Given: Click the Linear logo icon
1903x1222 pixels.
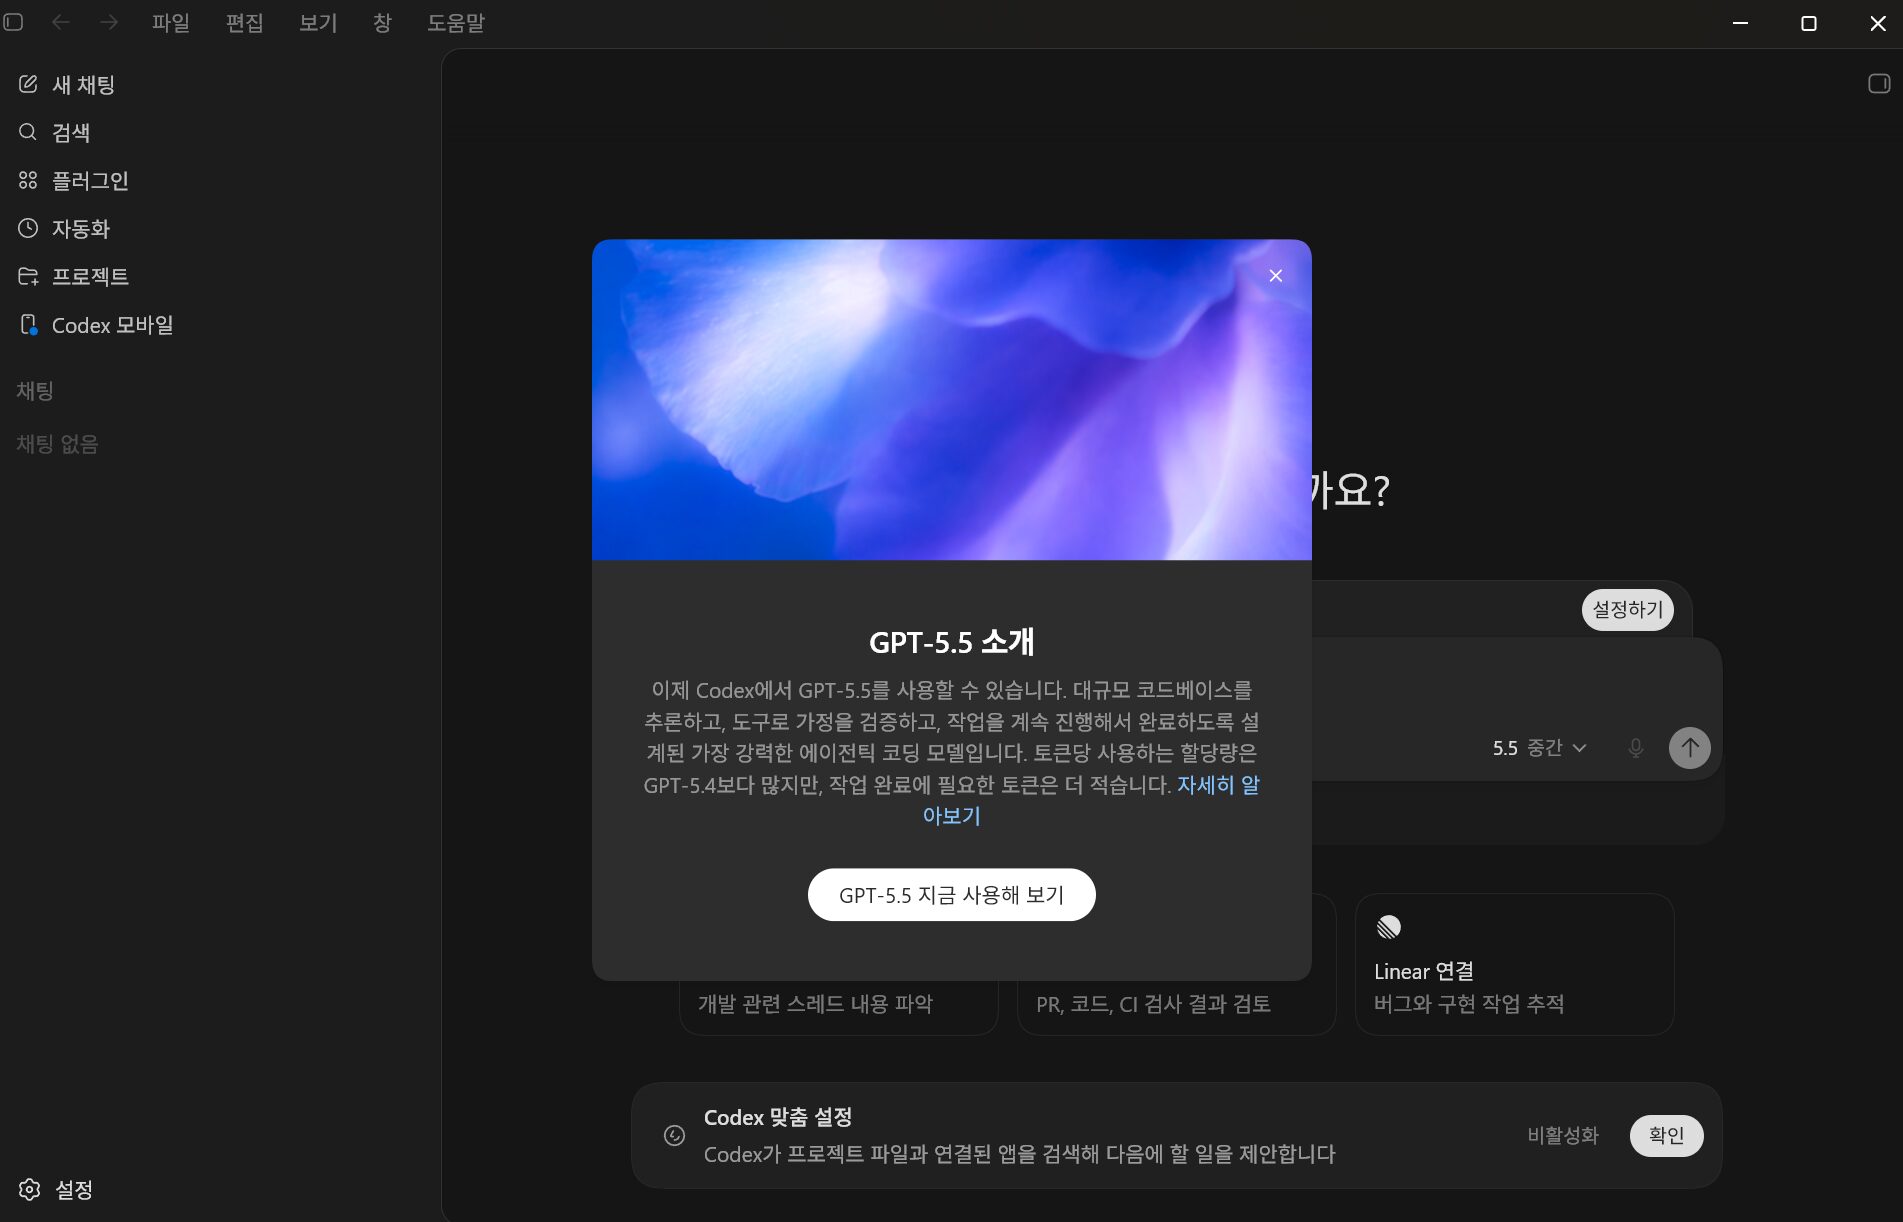Looking at the screenshot, I should tap(1388, 927).
